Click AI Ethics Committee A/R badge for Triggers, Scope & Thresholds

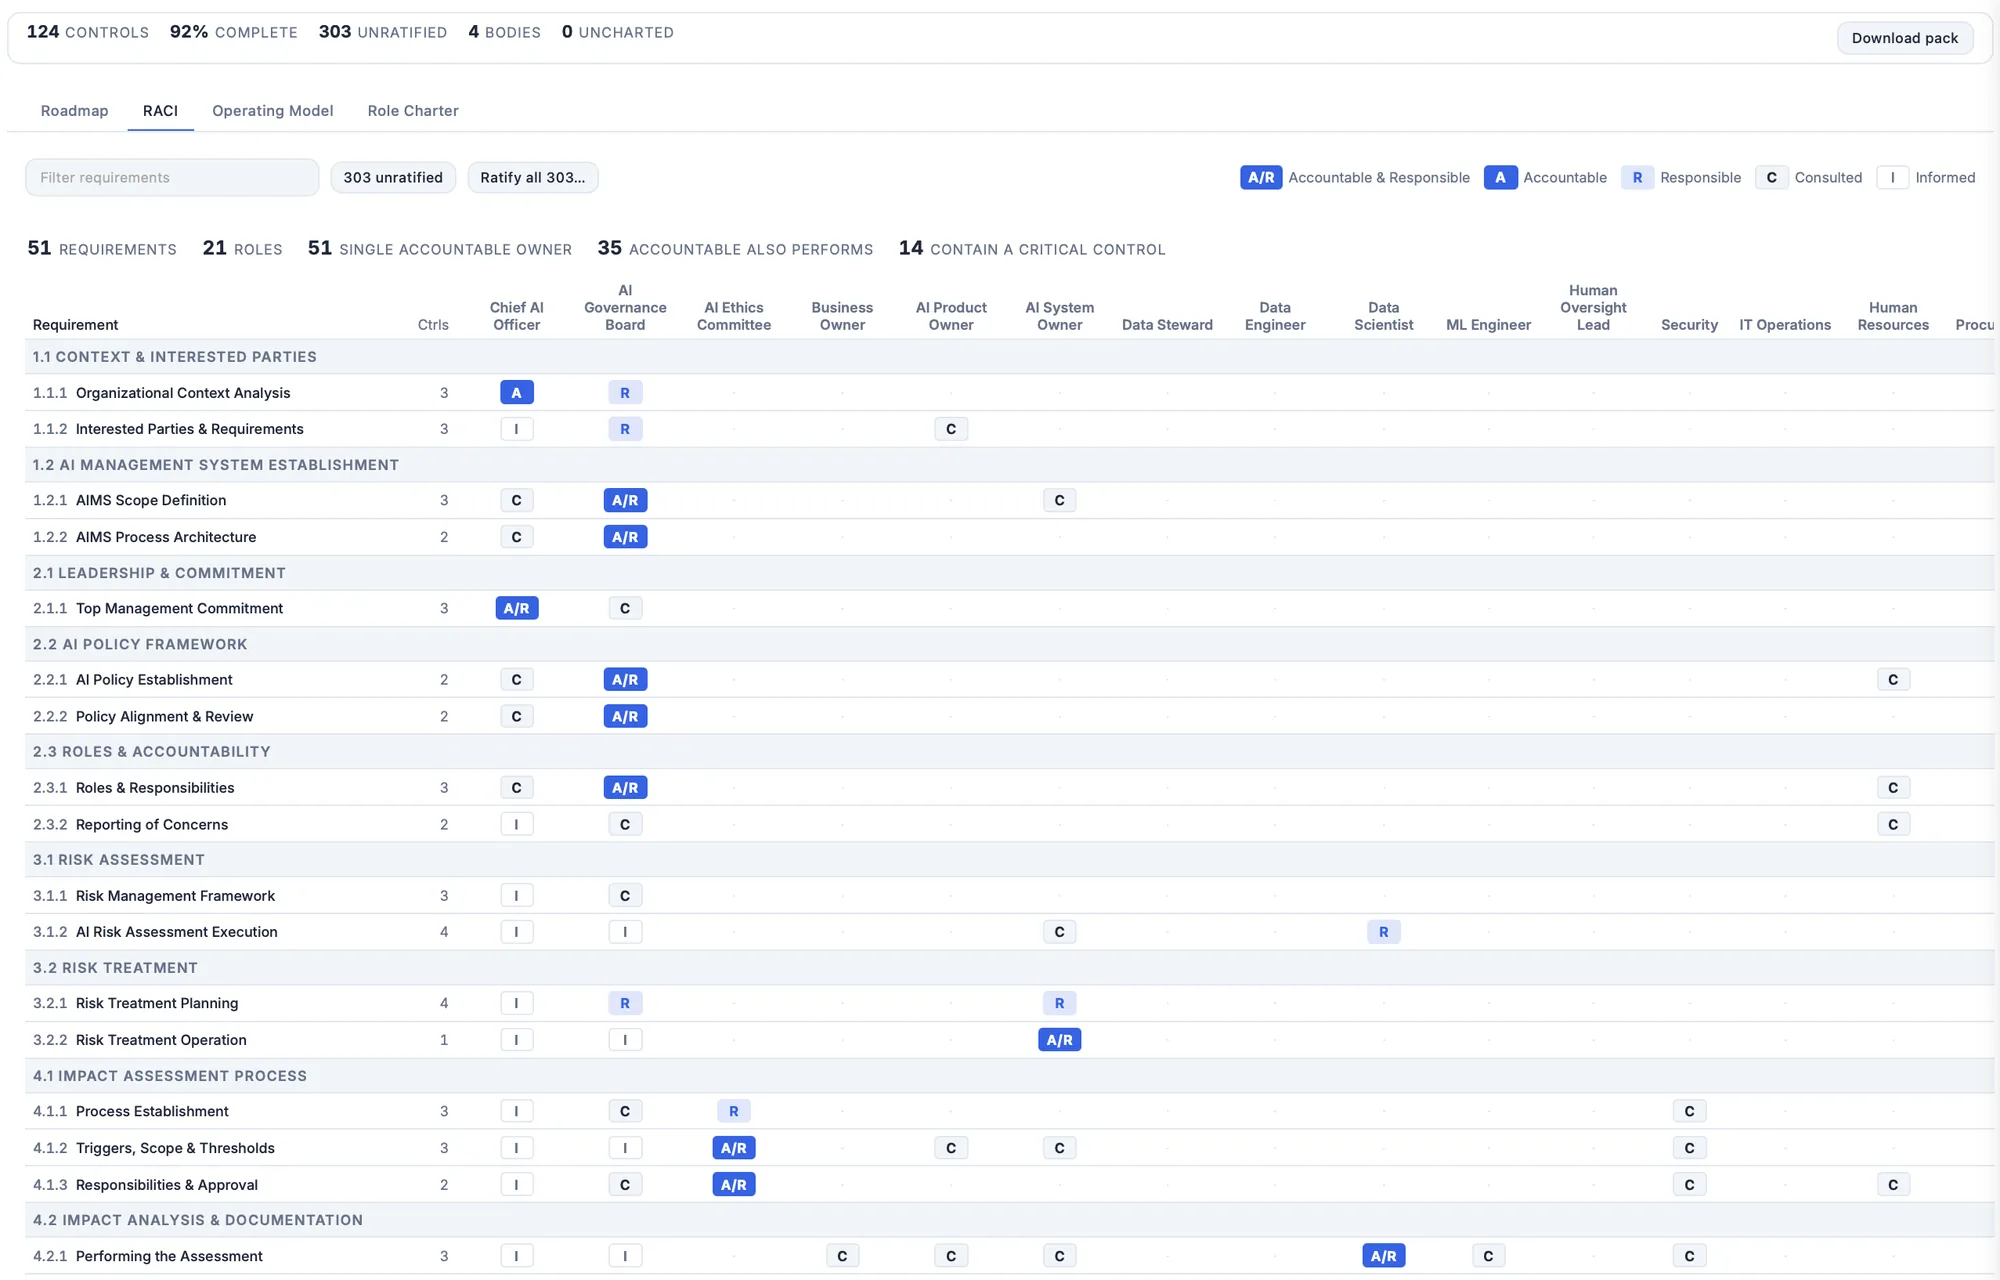pos(733,1148)
